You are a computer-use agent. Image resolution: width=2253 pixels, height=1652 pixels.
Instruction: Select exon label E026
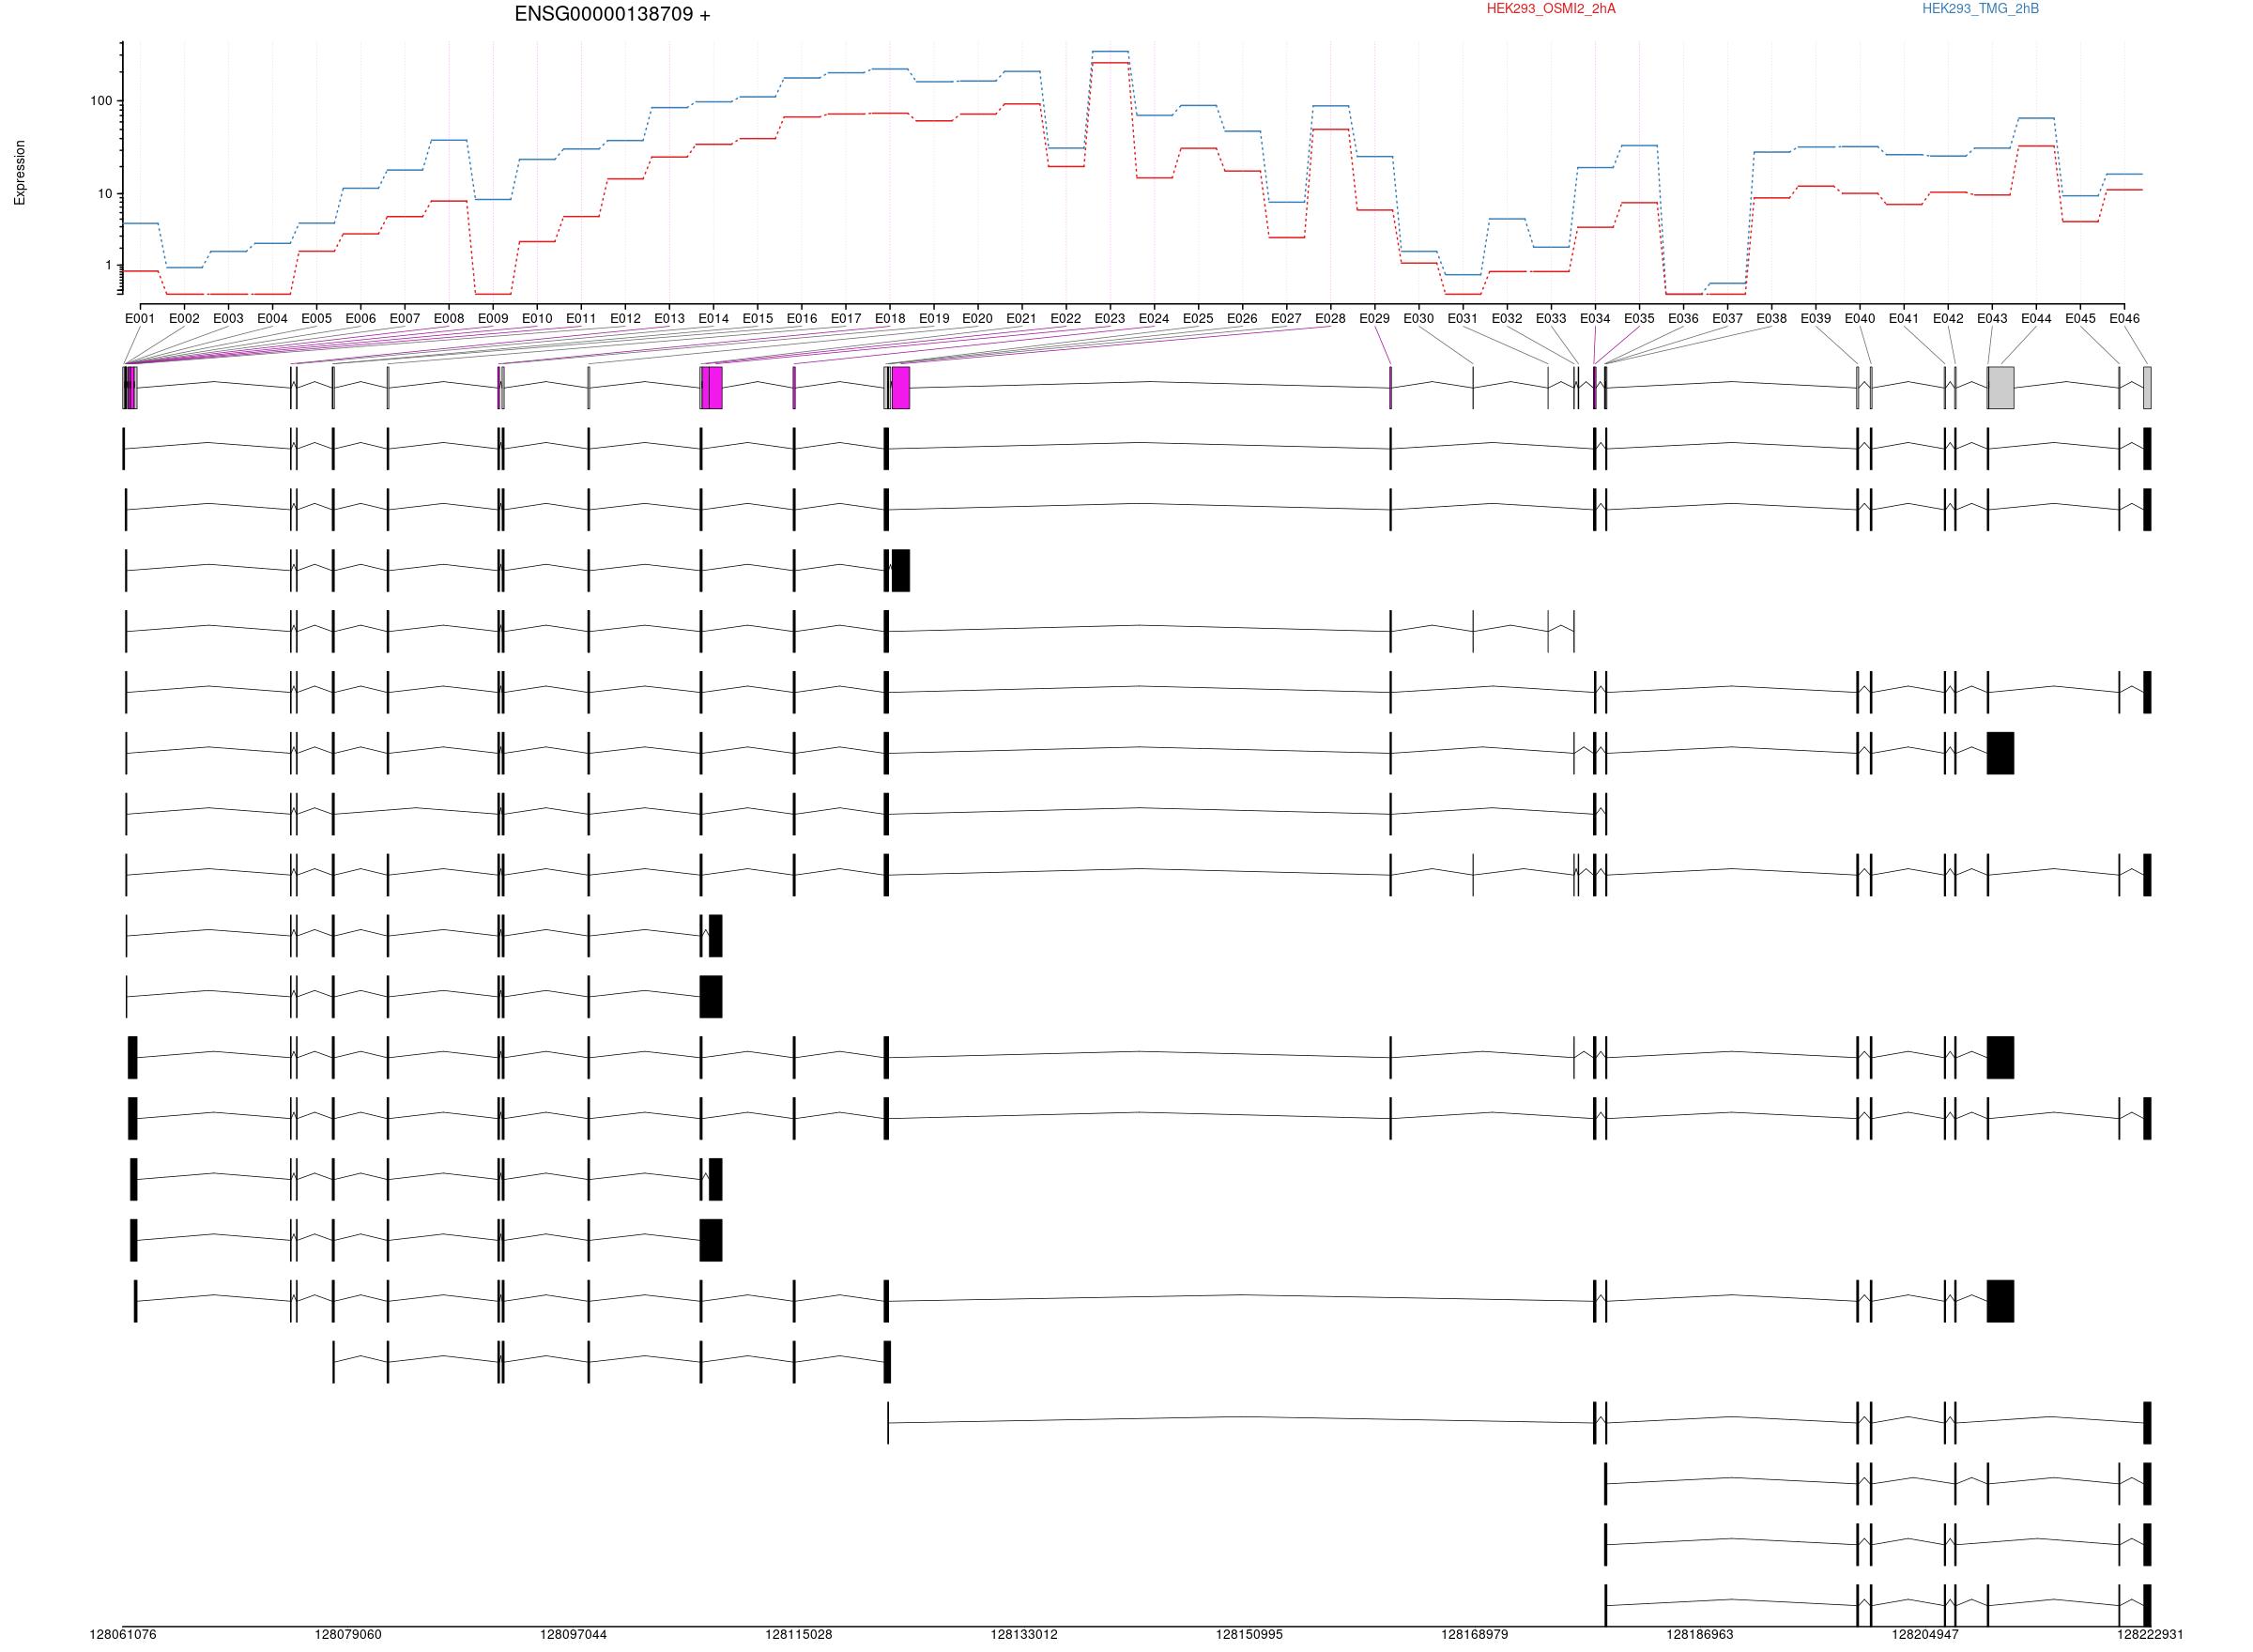[1242, 319]
